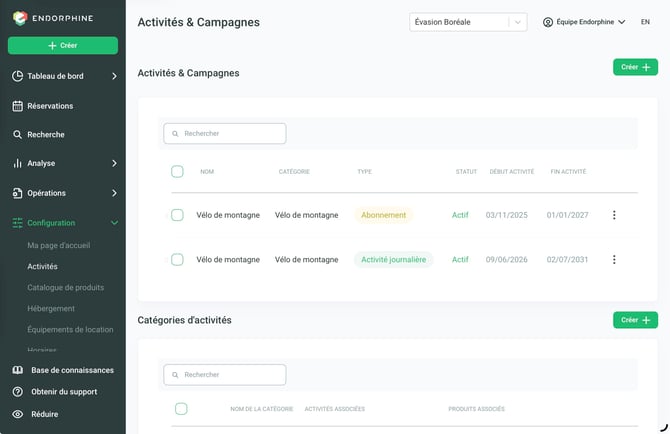Click the Obtenir du support help icon

[18, 392]
